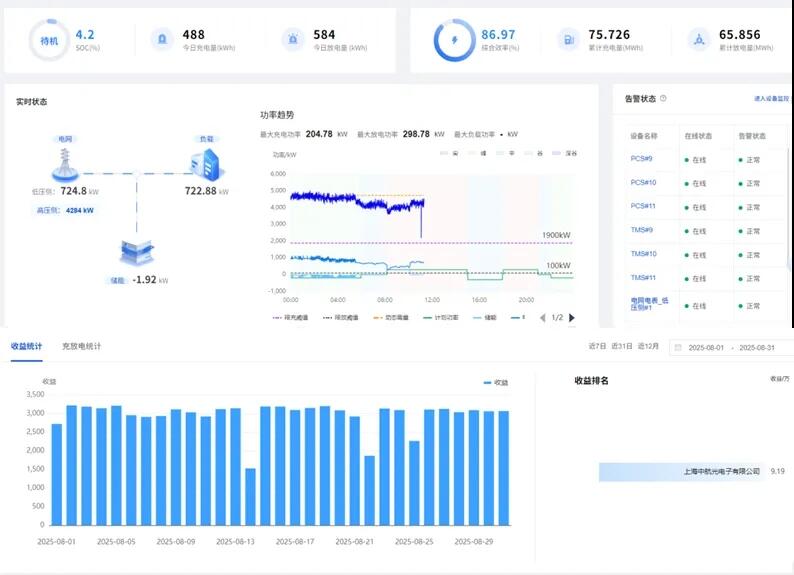Click the 今日放电量 discharge icon
The width and height of the screenshot is (794, 575).
(x=292, y=40)
